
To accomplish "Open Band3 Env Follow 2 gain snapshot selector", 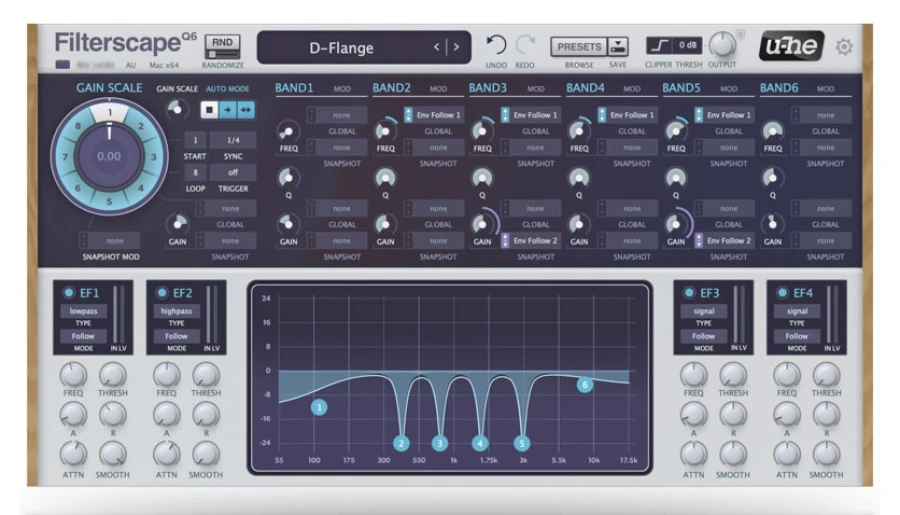I will pos(530,241).
